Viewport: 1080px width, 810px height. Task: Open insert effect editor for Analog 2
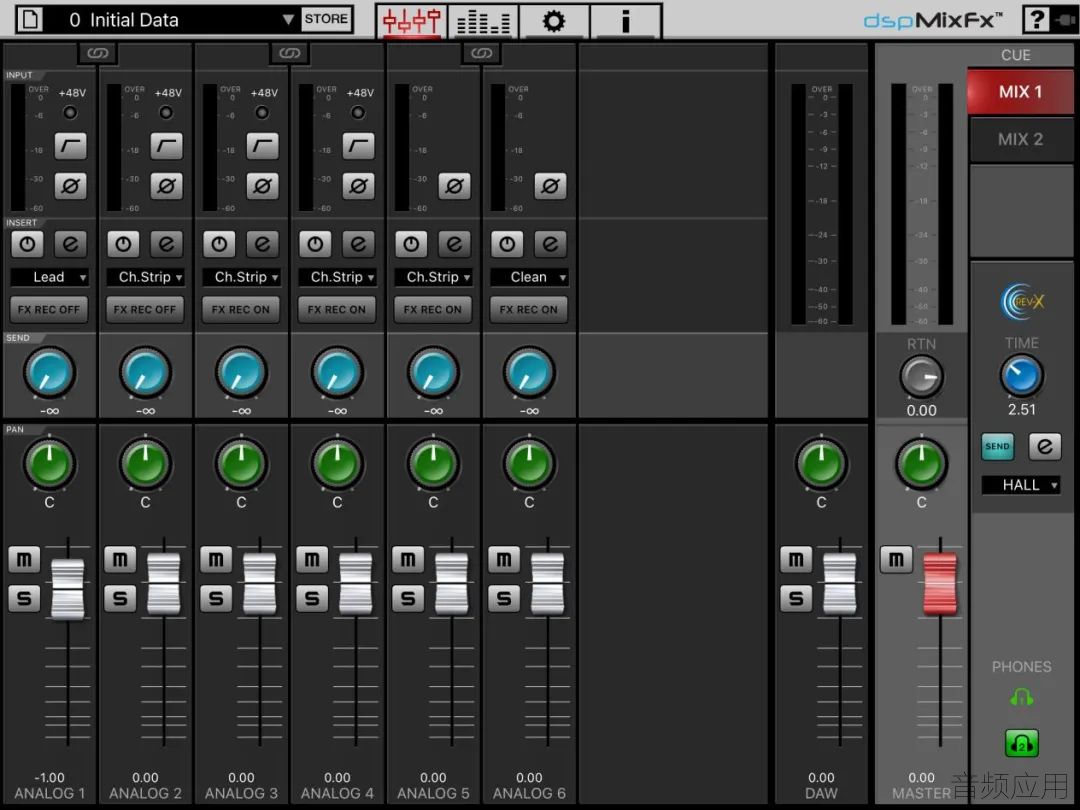[166, 244]
